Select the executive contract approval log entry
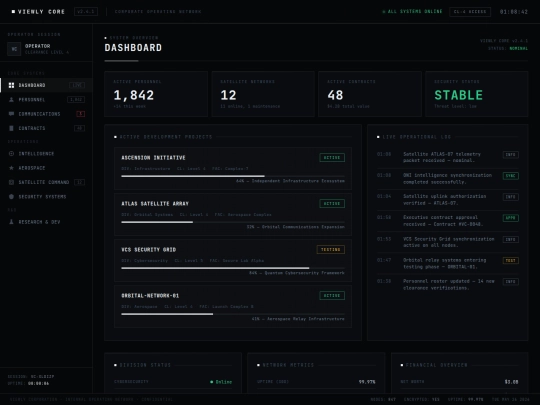This screenshot has height=405, width=540. pos(448,221)
